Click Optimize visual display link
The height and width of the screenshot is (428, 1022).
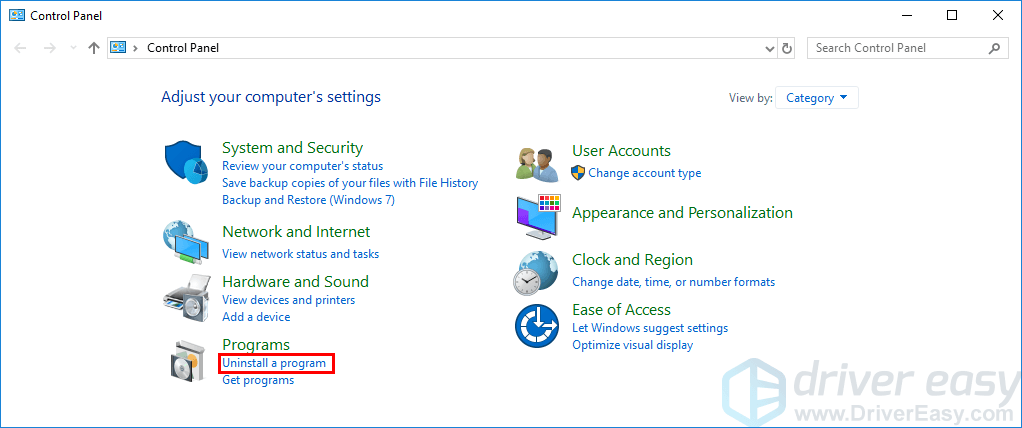(632, 345)
